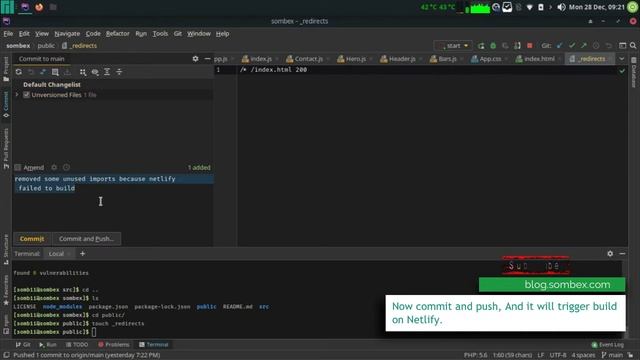
Task: Open the Git tool window button
Action: (x=23, y=344)
